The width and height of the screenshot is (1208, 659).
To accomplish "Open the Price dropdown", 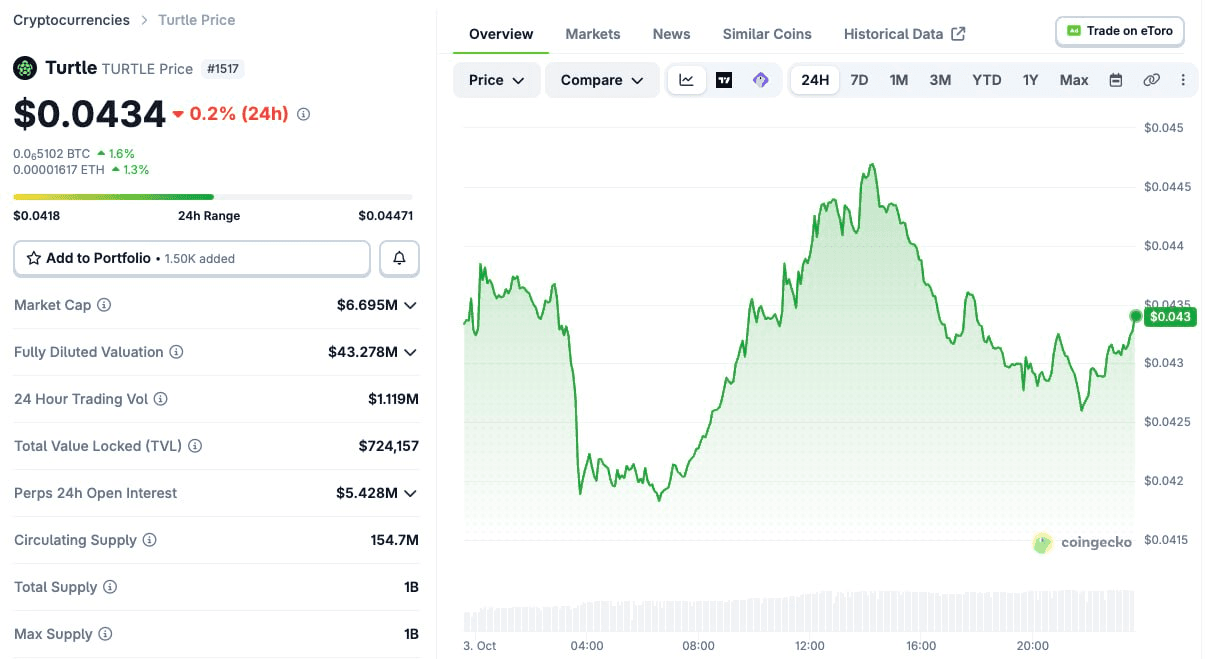I will (497, 80).
